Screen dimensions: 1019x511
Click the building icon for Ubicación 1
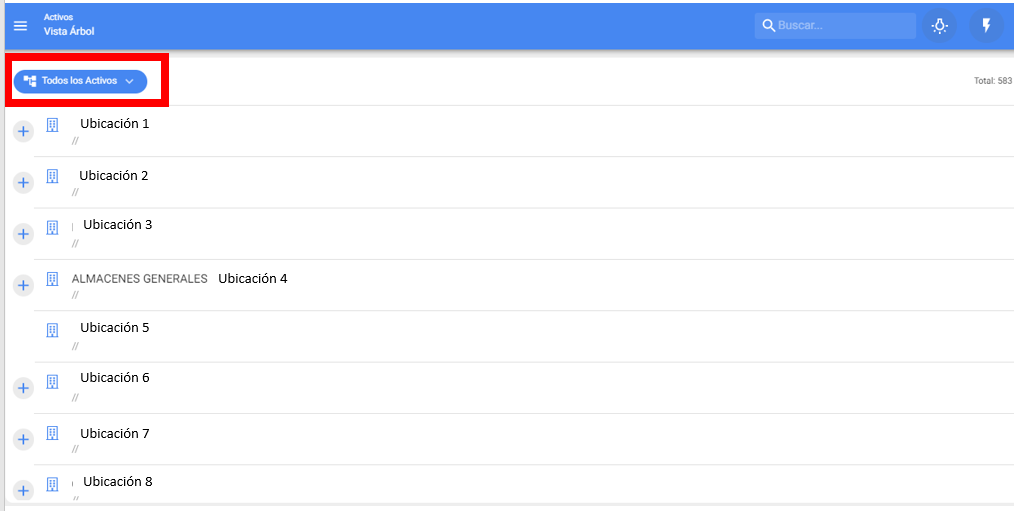tap(53, 126)
